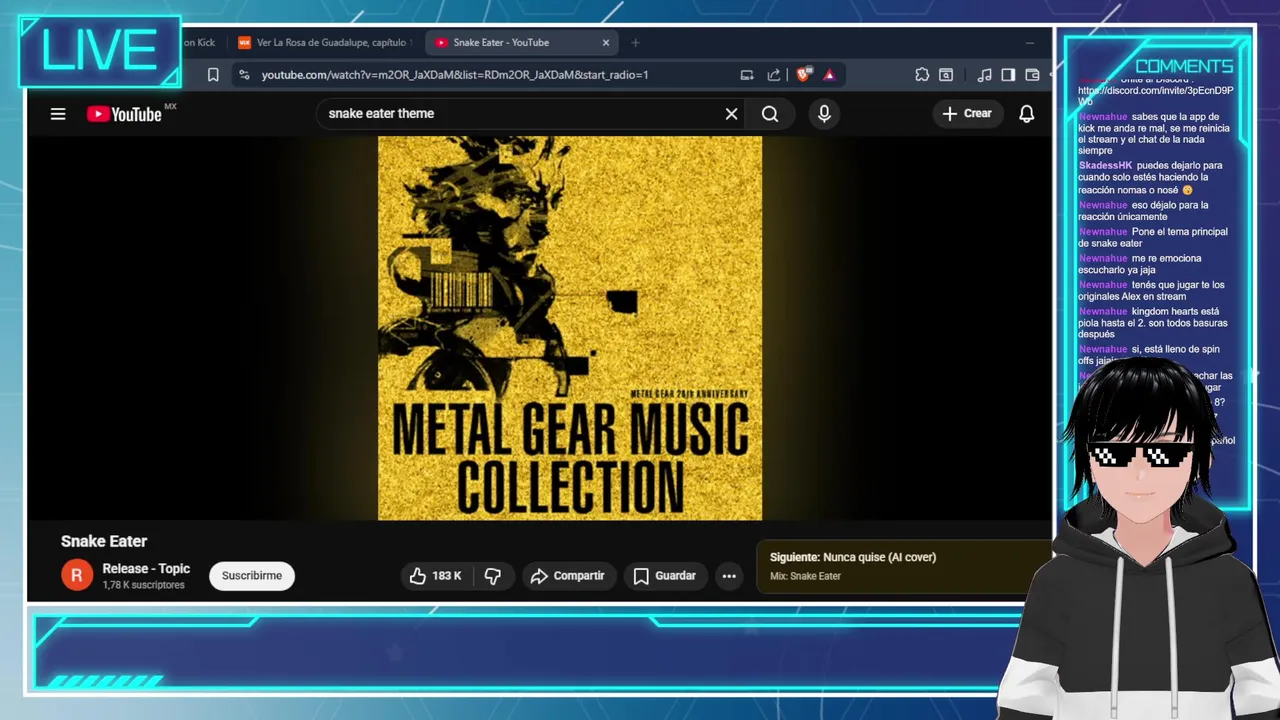Start voice search with the microphone

[x=824, y=114]
